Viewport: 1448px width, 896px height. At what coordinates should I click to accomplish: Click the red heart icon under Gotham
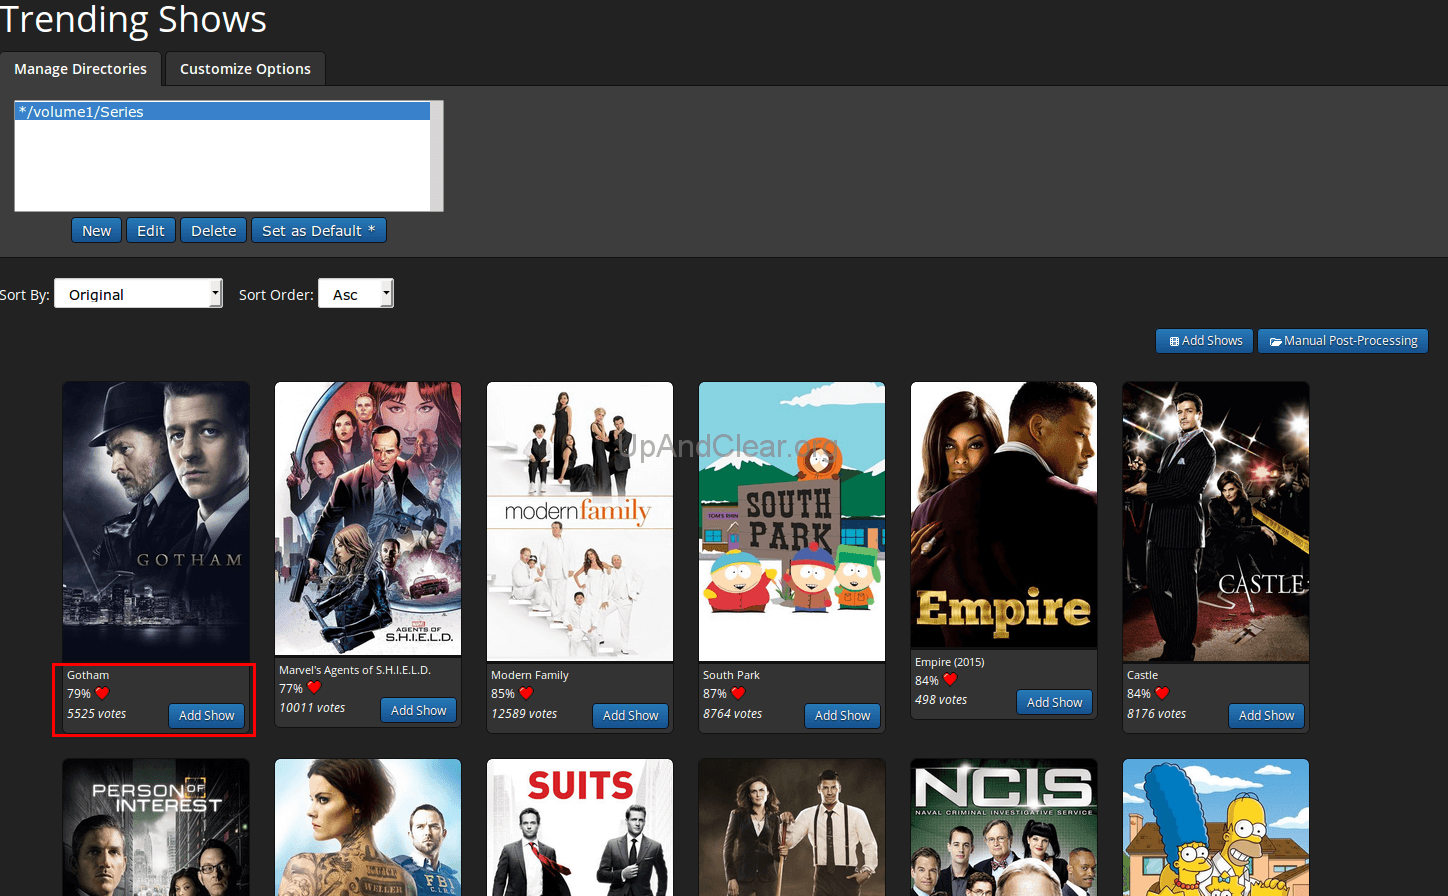[102, 693]
